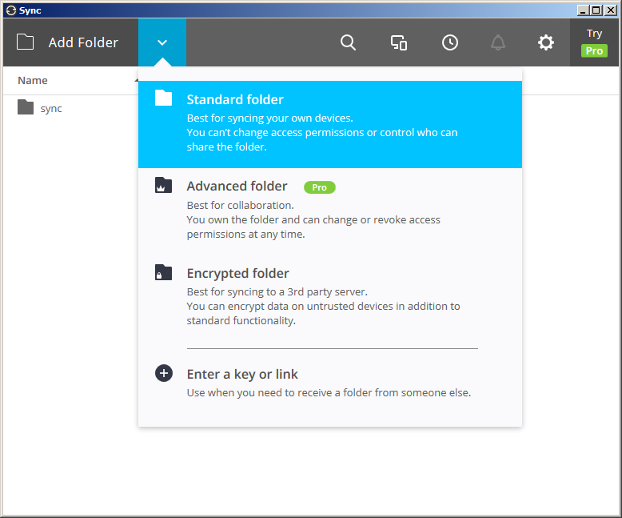Click the green Pro badge on Advanced folder
The image size is (622, 518).
[x=319, y=187]
